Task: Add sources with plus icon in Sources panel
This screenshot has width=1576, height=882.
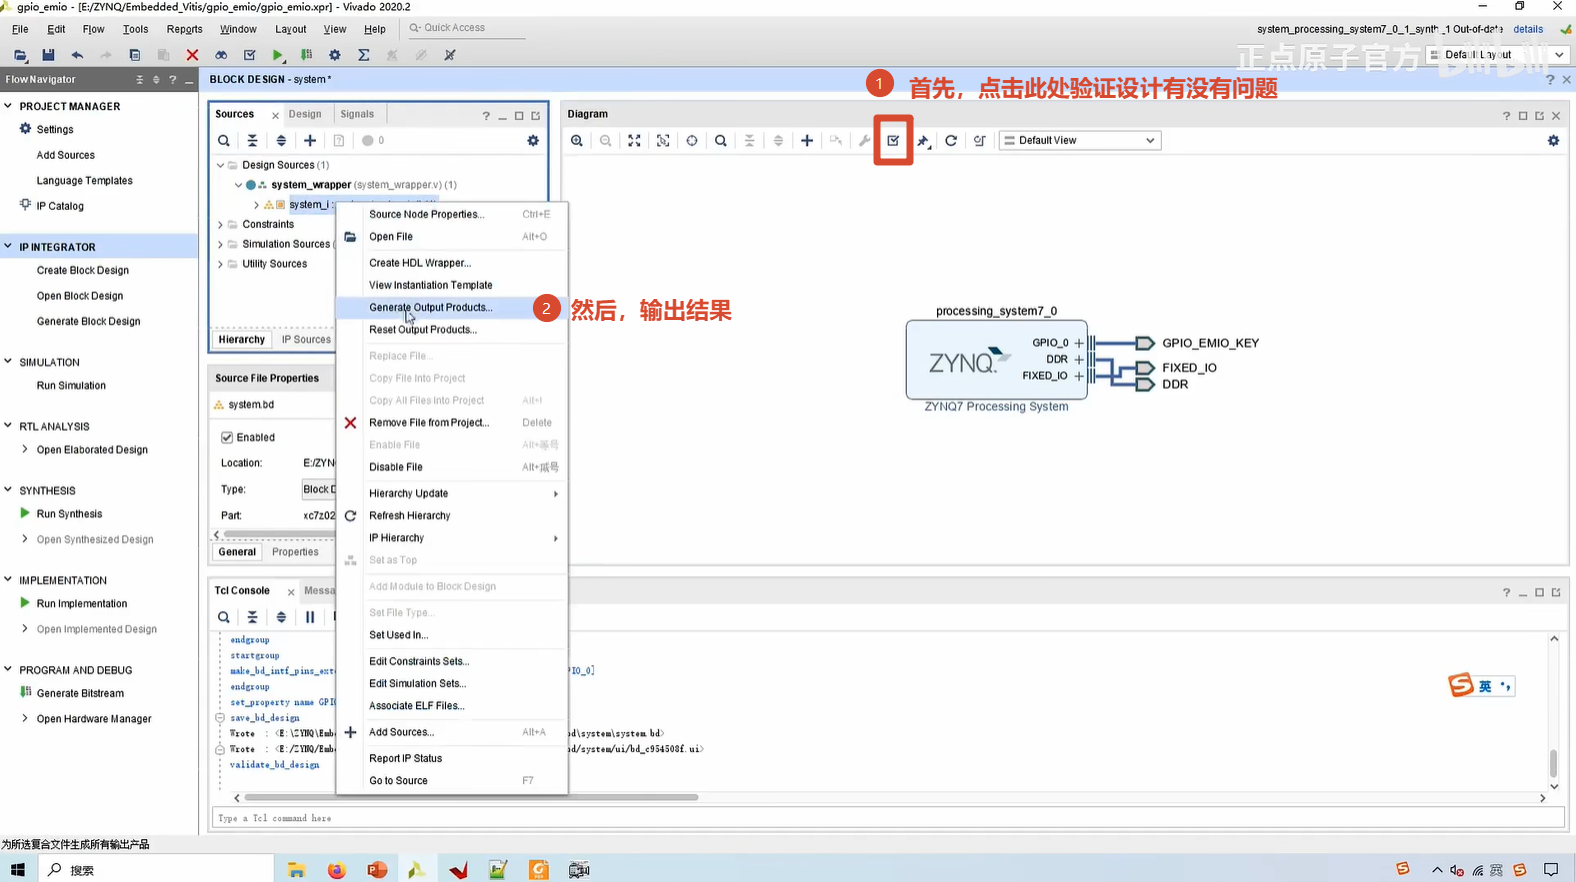Action: pyautogui.click(x=310, y=141)
